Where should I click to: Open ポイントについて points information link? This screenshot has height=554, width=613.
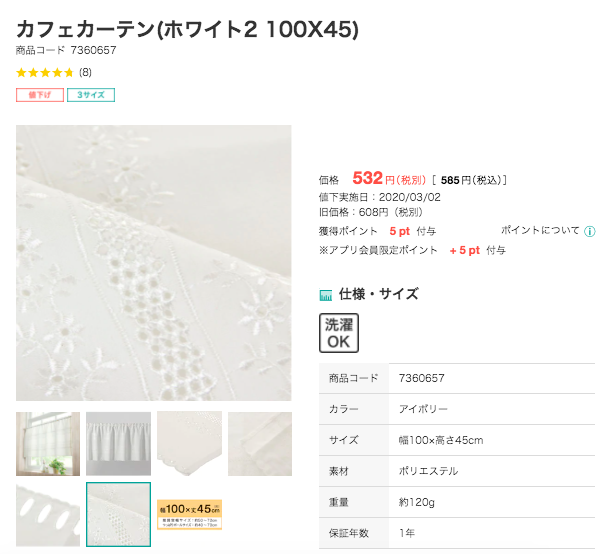(540, 230)
